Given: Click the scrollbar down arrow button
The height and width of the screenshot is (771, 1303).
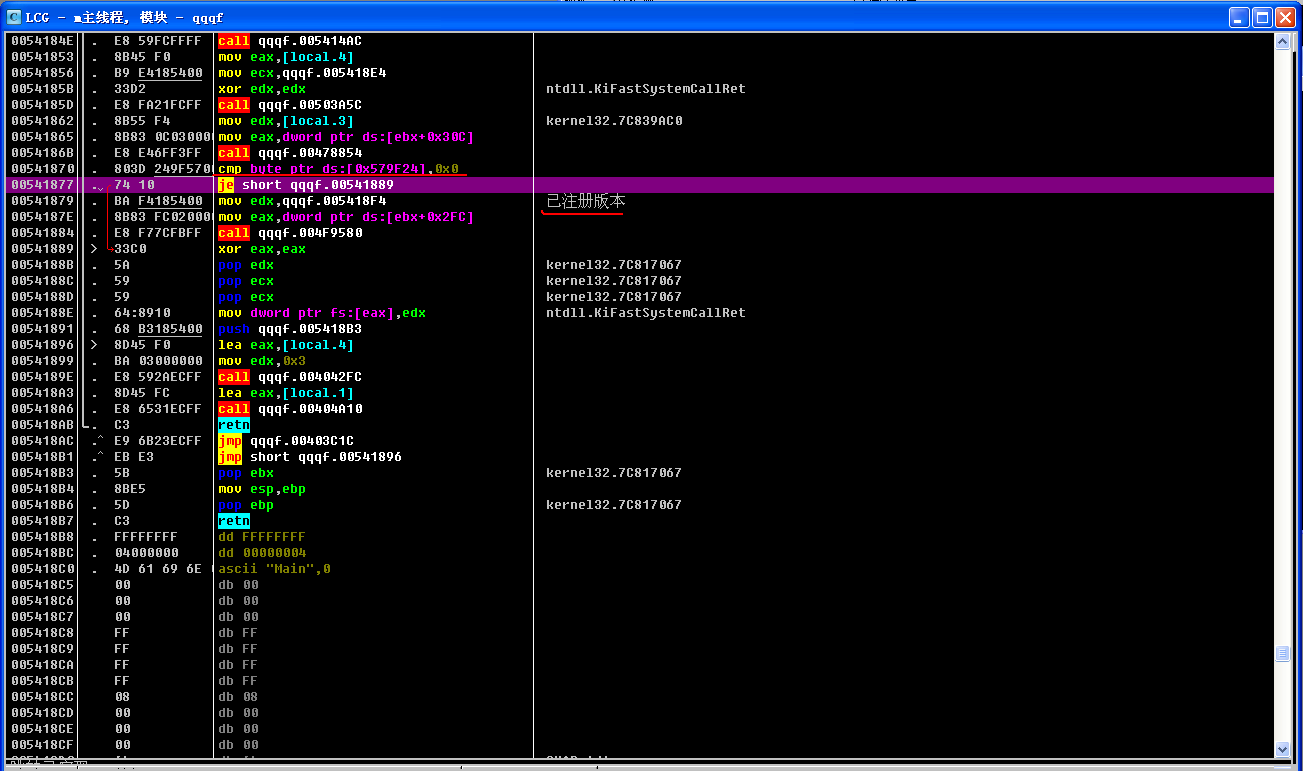Looking at the screenshot, I should [1283, 749].
